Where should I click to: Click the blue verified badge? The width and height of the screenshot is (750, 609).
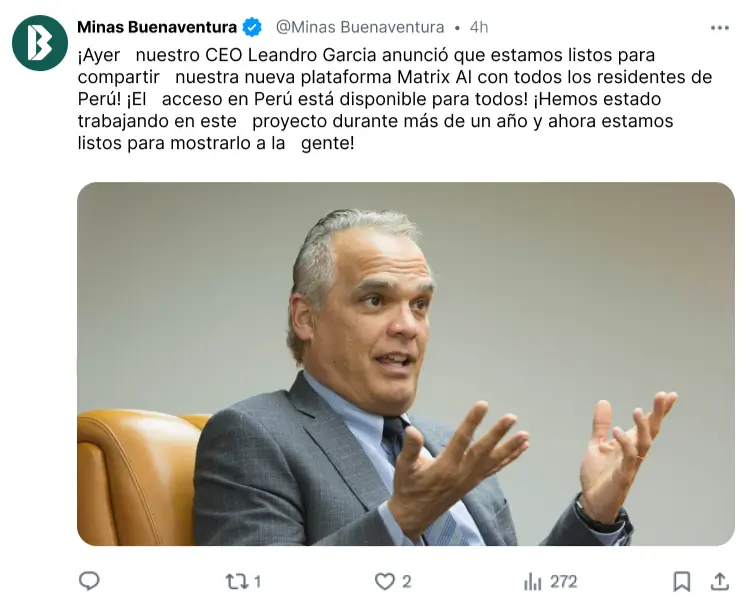point(252,27)
